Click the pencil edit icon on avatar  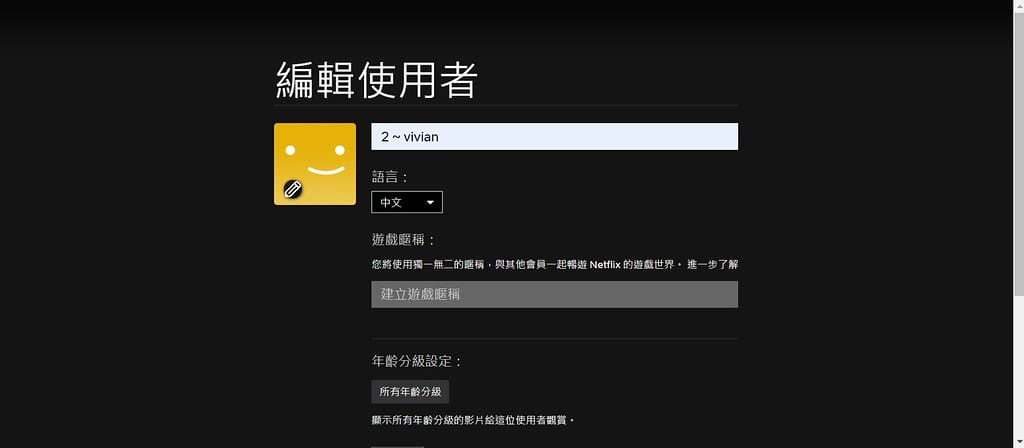pos(293,188)
